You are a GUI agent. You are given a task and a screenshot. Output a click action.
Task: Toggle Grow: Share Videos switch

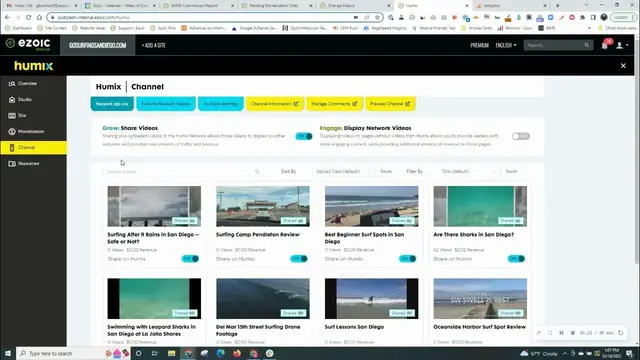click(304, 136)
